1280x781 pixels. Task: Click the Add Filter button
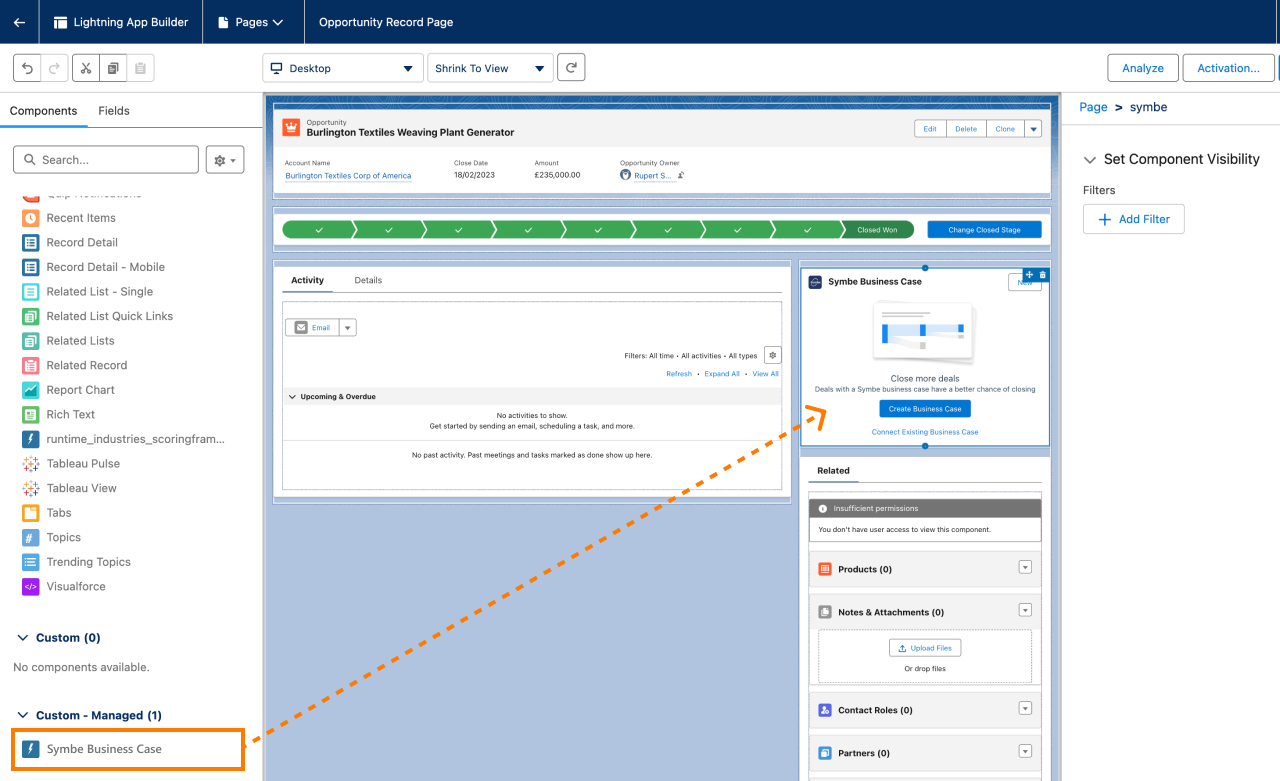pyautogui.click(x=1134, y=219)
